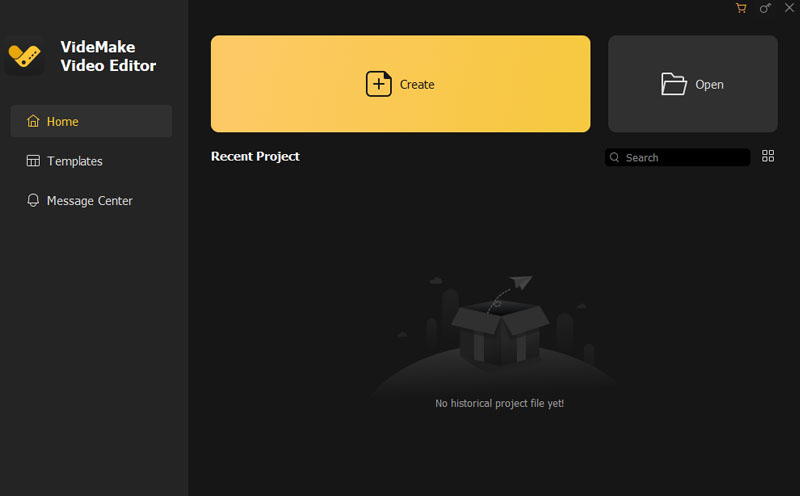Open the Home section in sidebar
800x496 pixels.
(x=91, y=121)
